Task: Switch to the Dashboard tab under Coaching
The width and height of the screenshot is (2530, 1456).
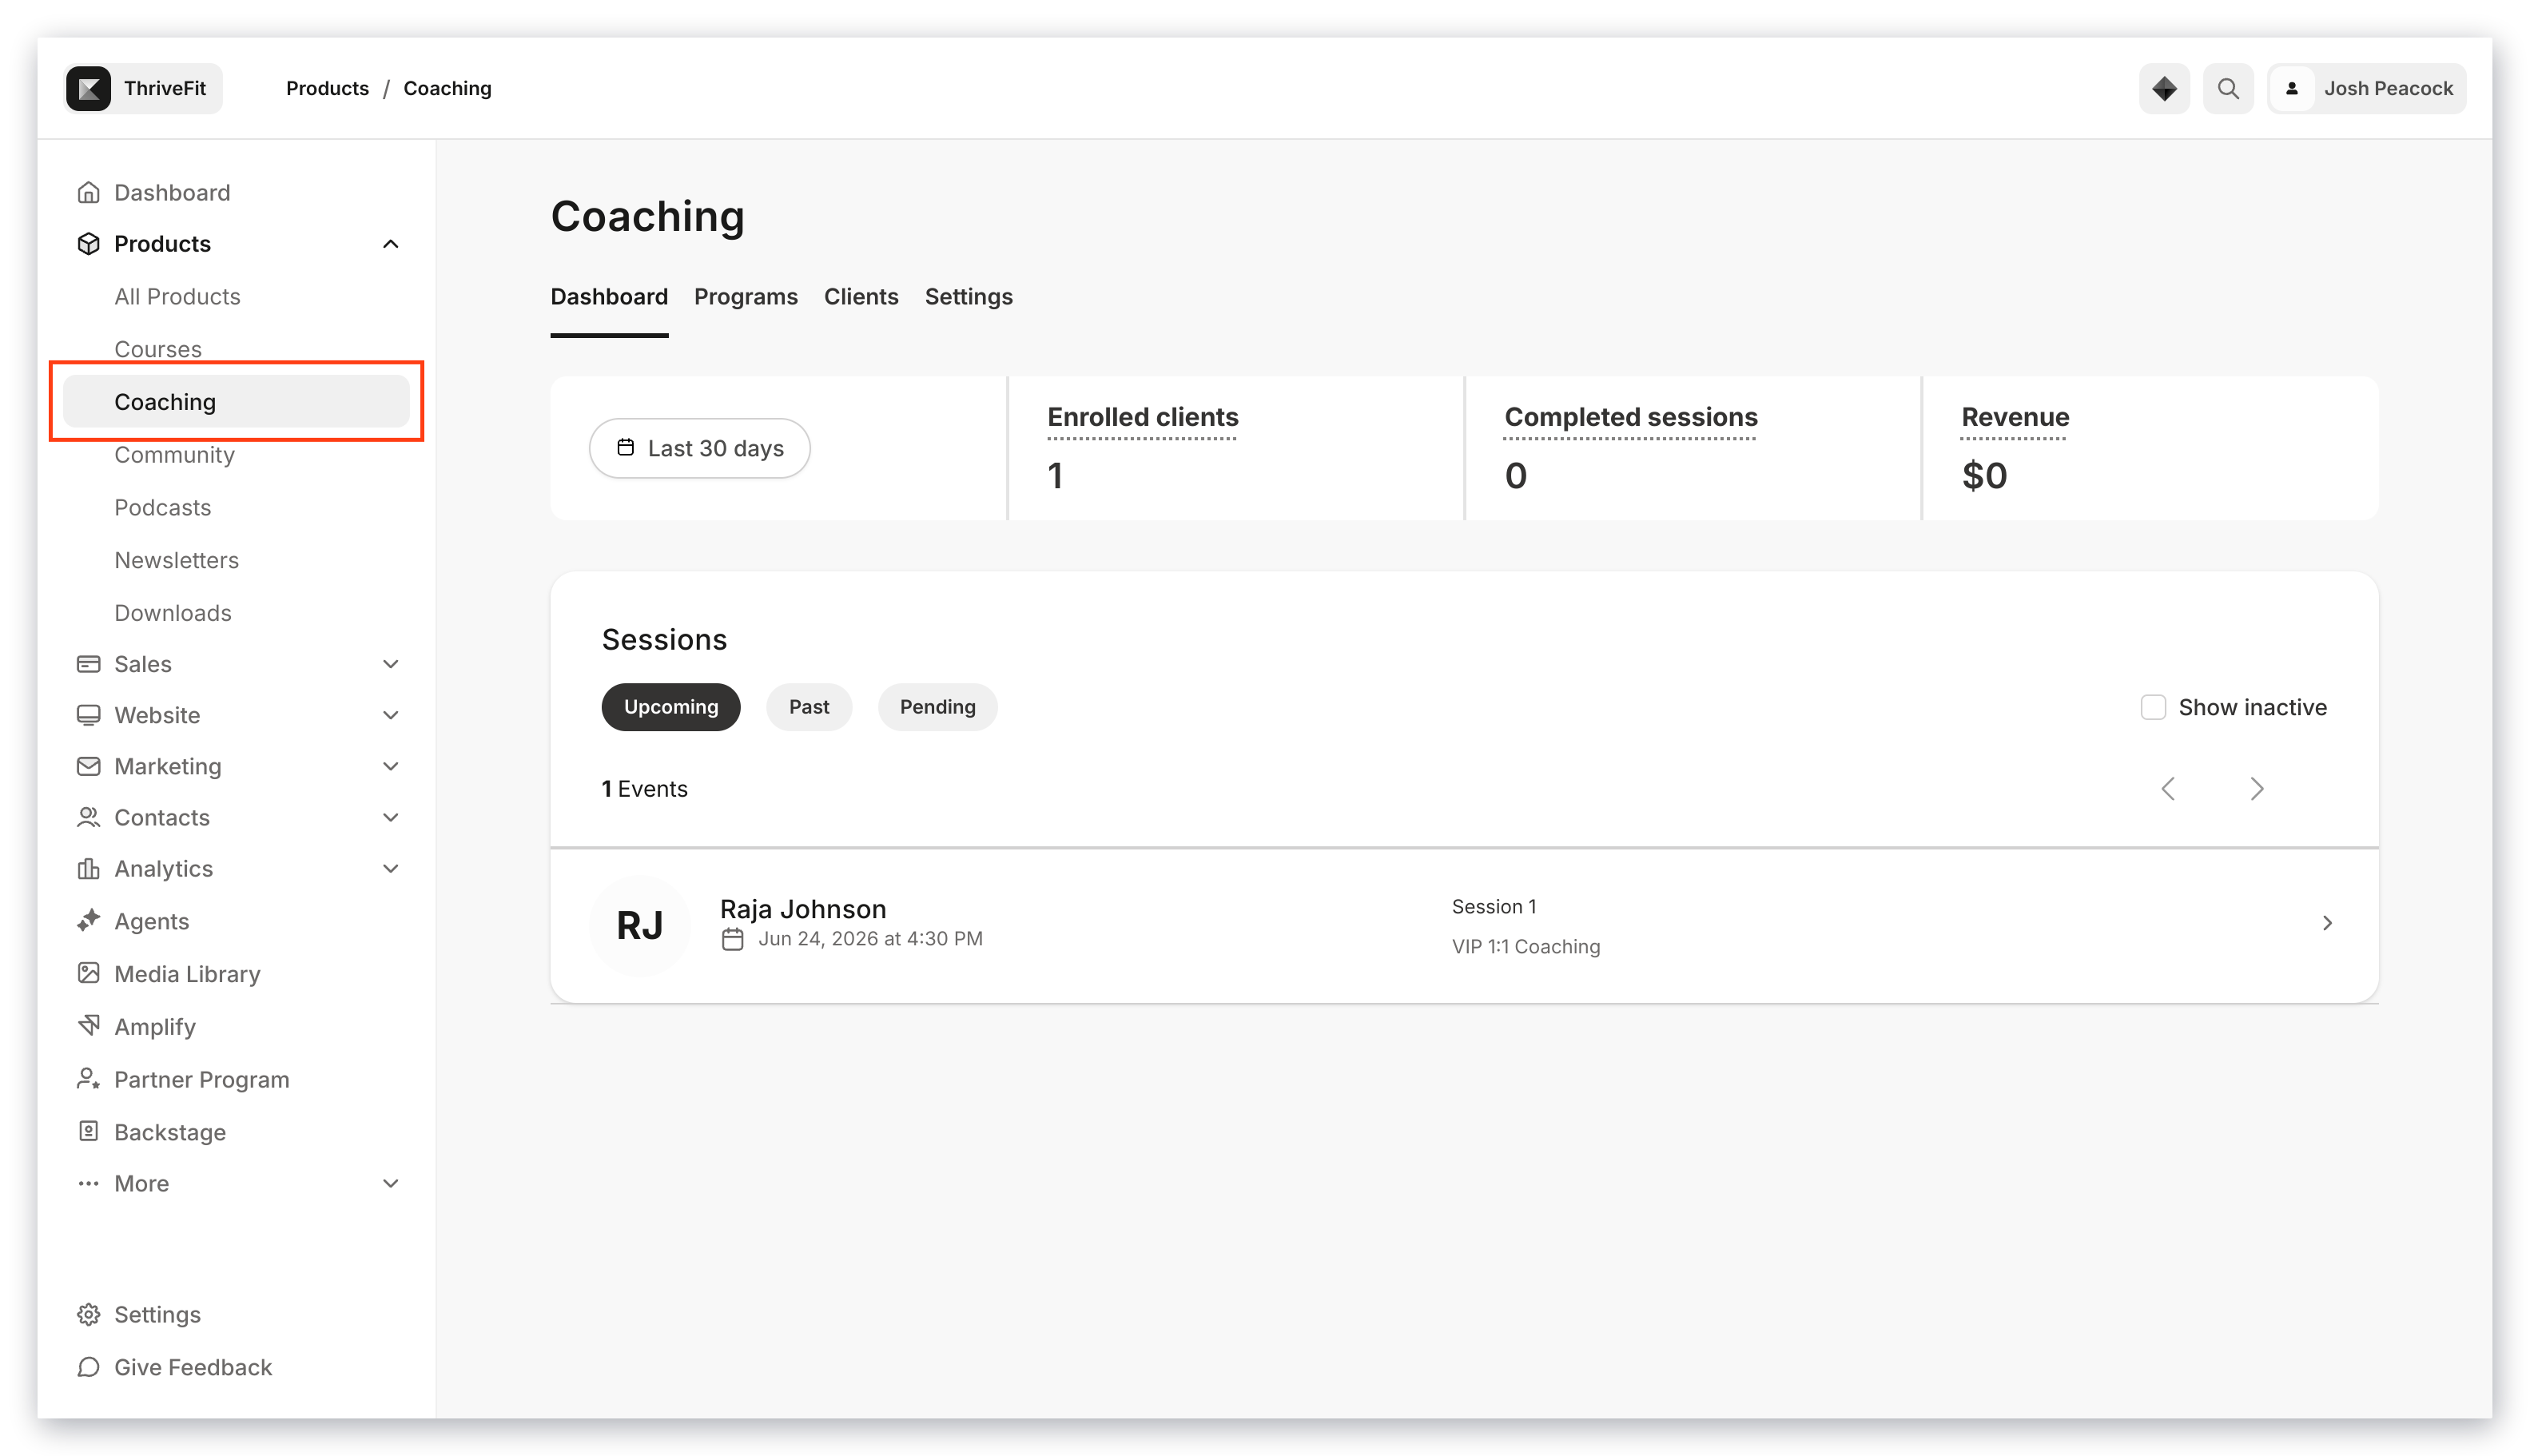Action: click(609, 297)
